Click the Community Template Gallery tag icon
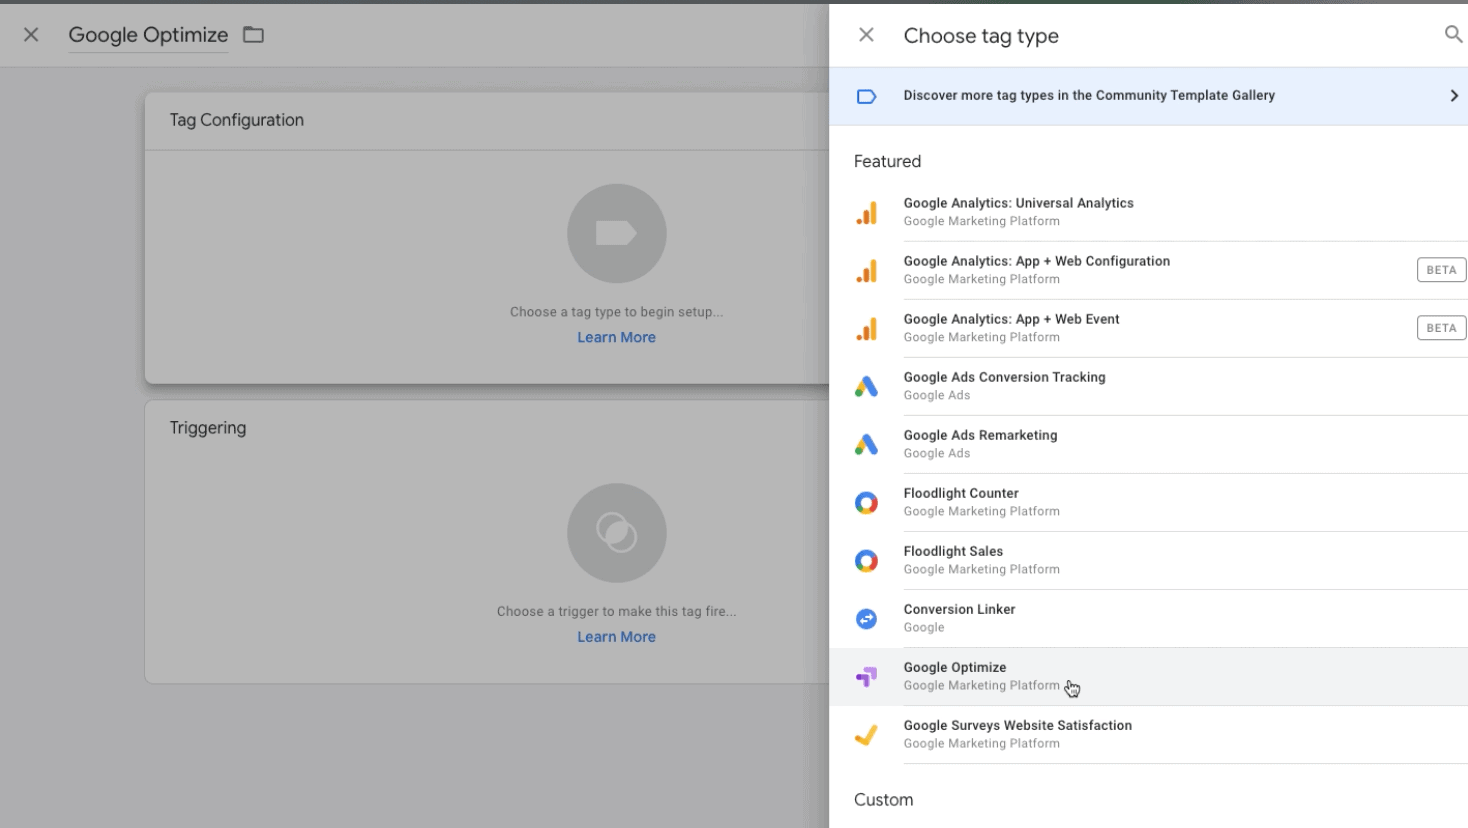The height and width of the screenshot is (828, 1468). click(866, 96)
